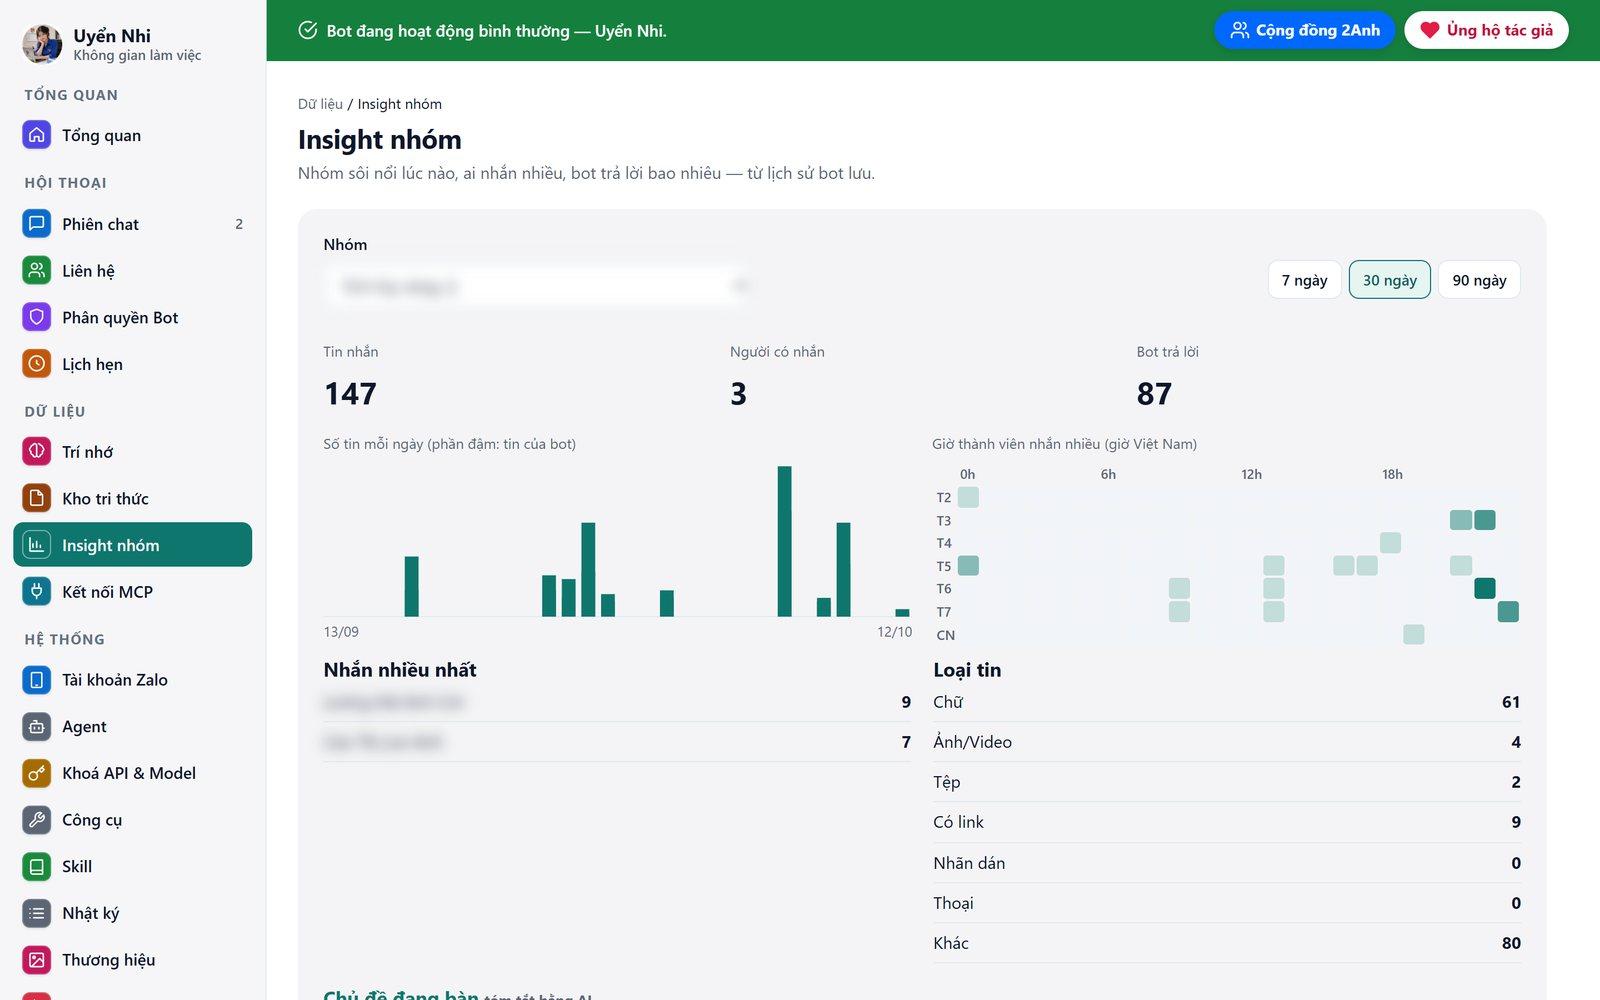Image resolution: width=1600 pixels, height=1000 pixels.
Task: Select the Phân quyền Bot shield icon
Action: (x=37, y=317)
